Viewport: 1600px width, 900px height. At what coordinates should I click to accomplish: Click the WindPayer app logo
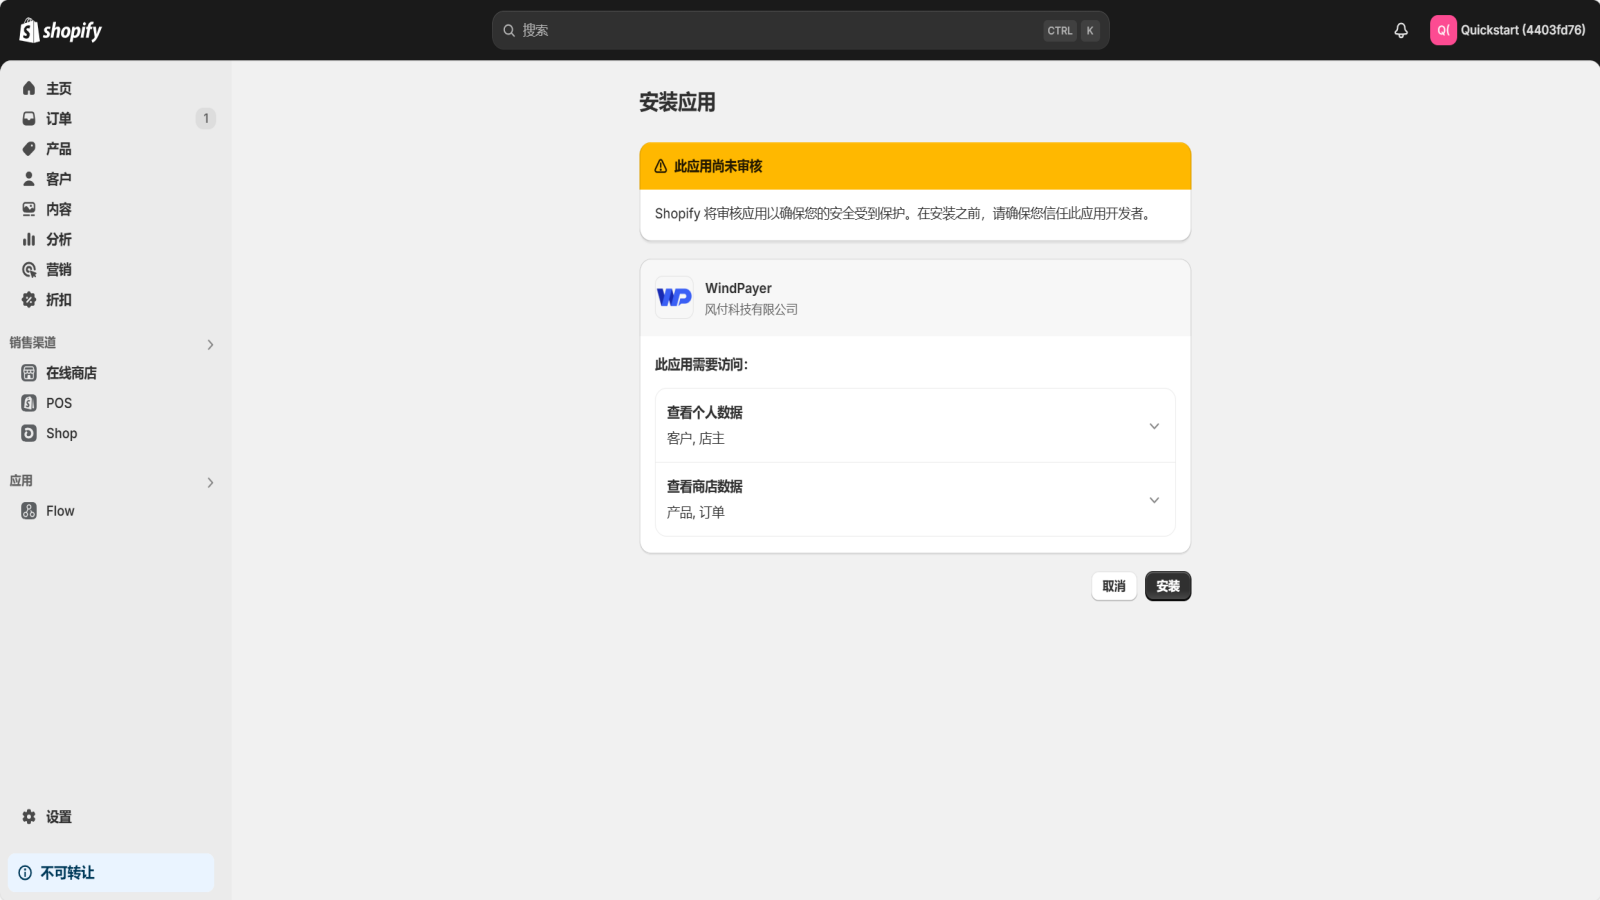coord(674,297)
